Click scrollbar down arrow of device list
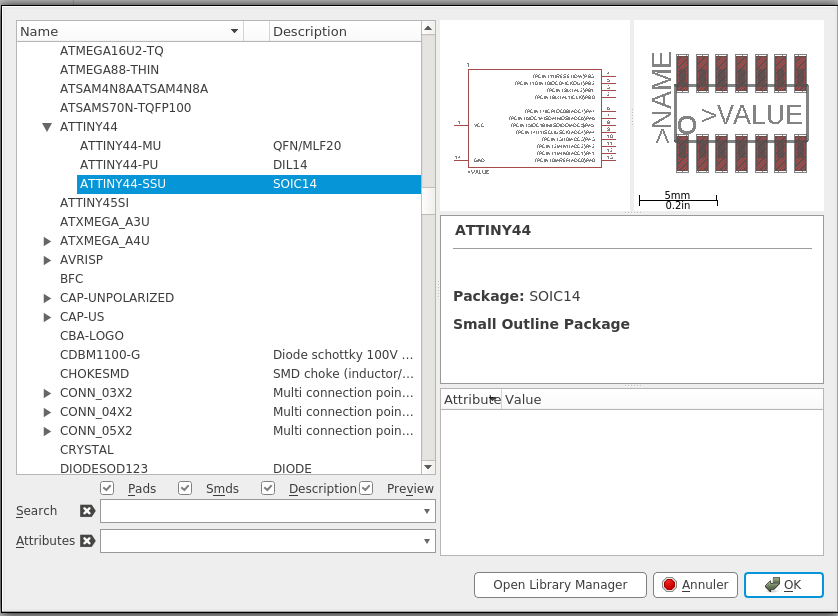The width and height of the screenshot is (838, 616). point(428,467)
